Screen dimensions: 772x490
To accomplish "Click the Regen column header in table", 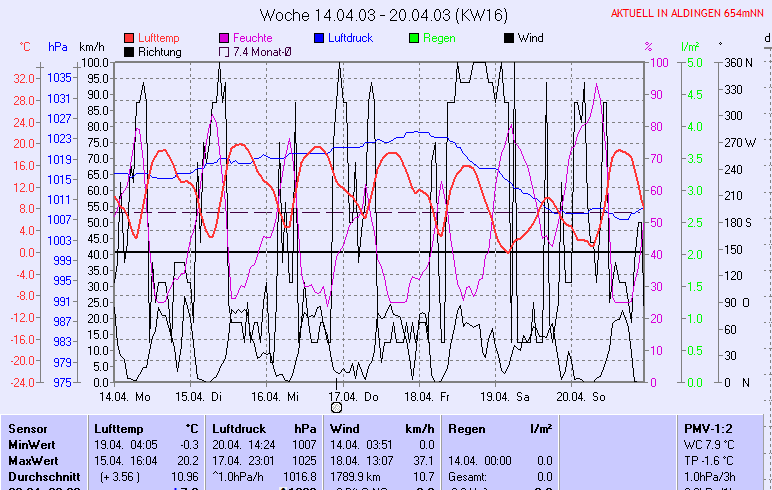I will coord(466,427).
